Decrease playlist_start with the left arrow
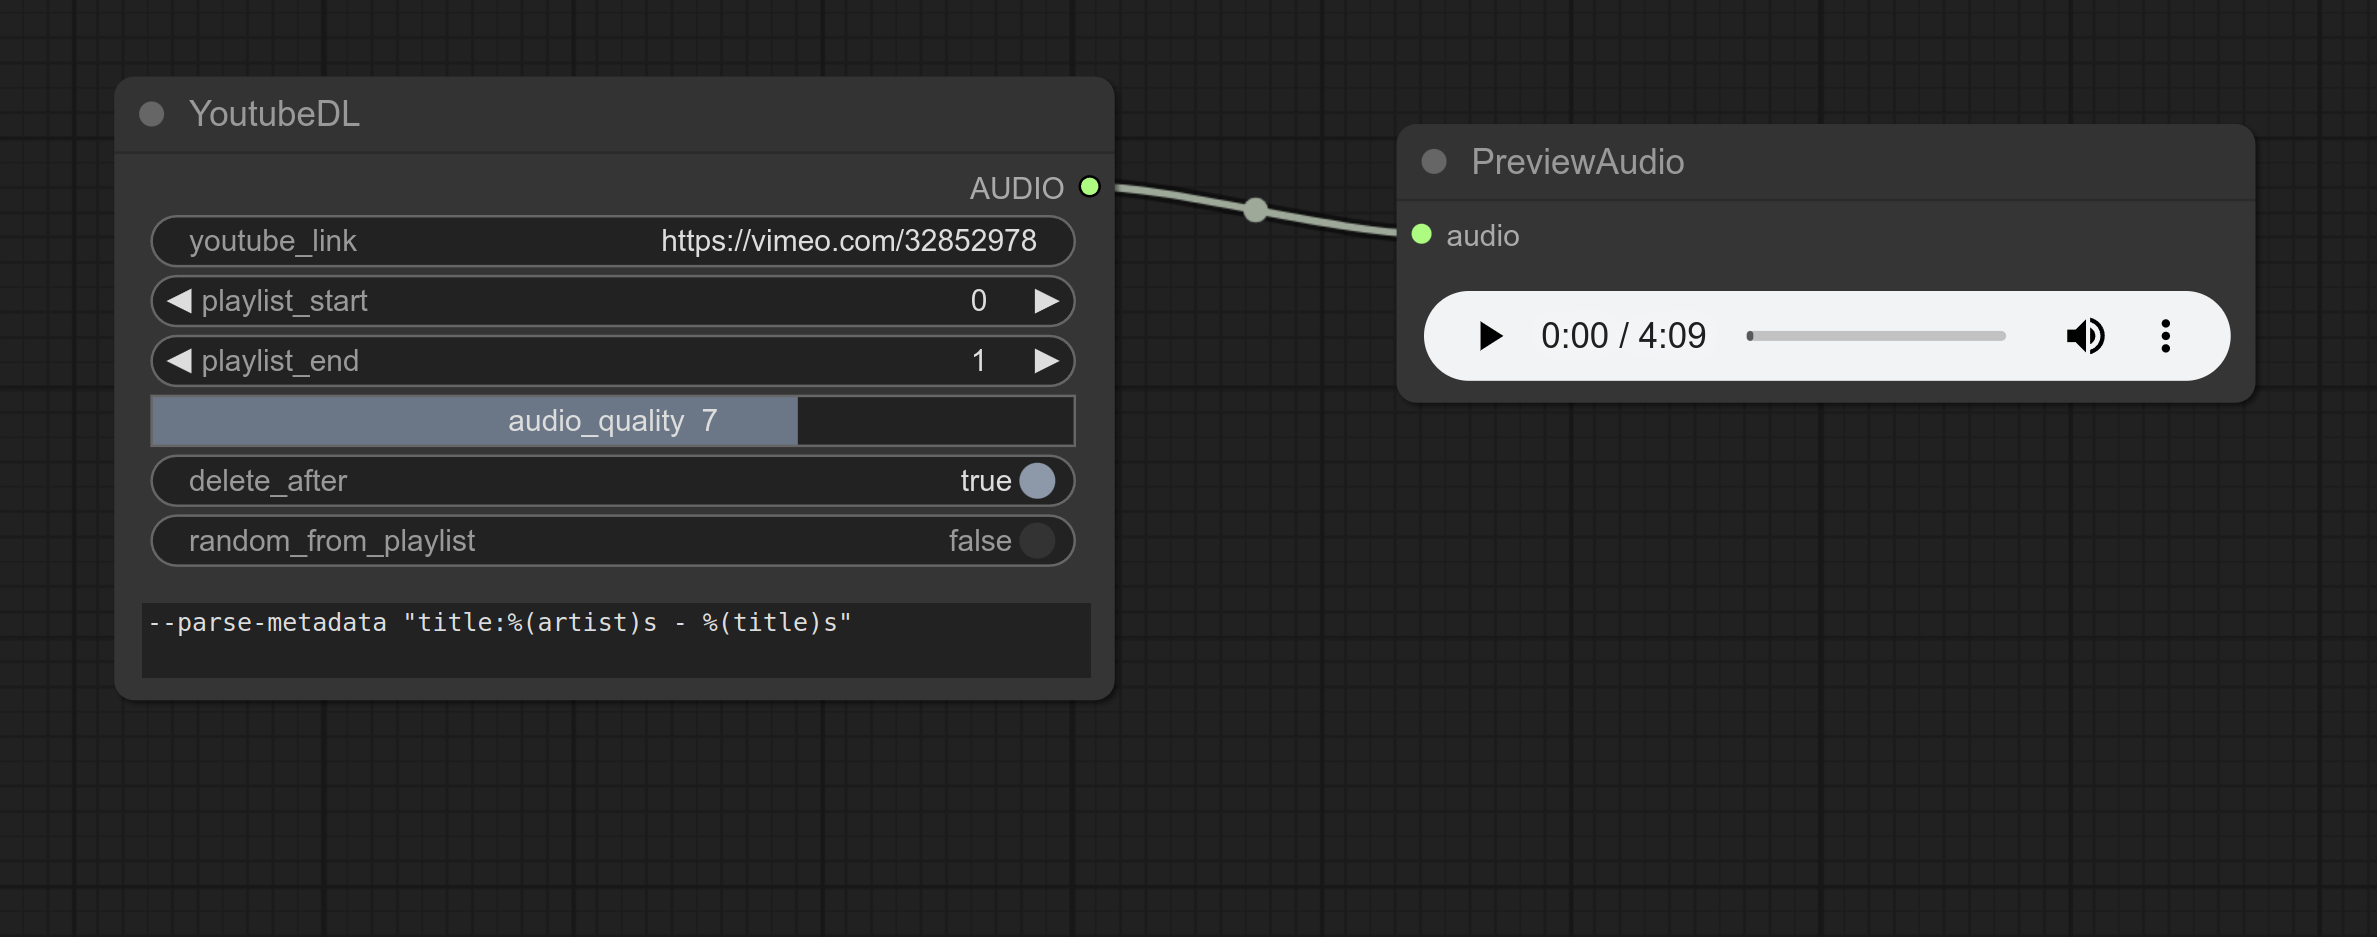This screenshot has height=937, width=2377. pyautogui.click(x=179, y=301)
